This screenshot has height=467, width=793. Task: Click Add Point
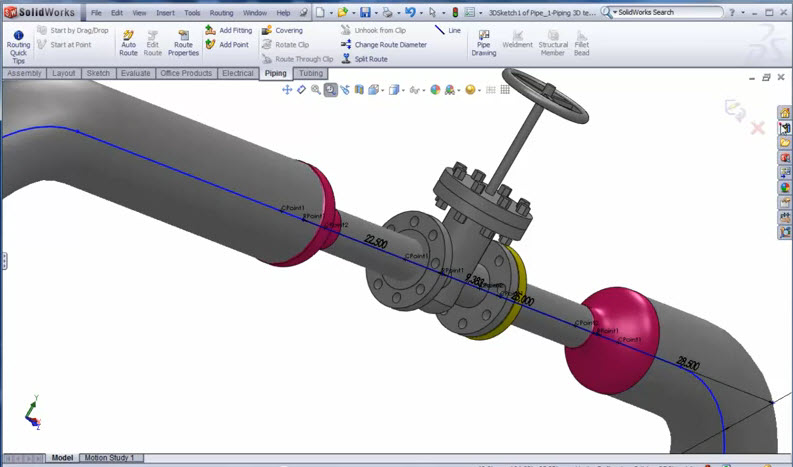pos(227,45)
